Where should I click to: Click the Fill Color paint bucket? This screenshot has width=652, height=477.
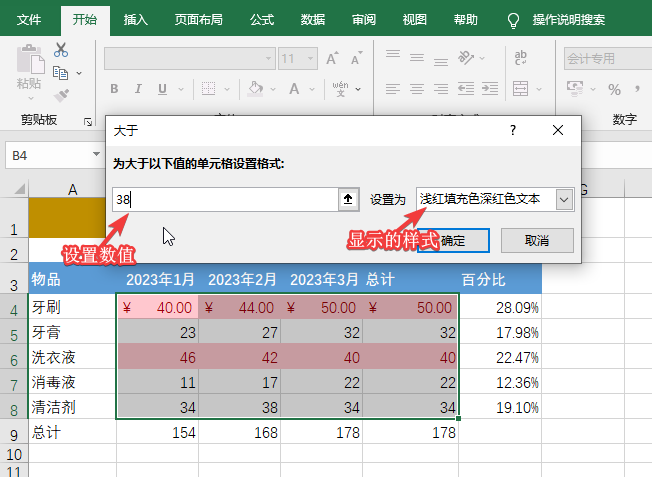[255, 89]
